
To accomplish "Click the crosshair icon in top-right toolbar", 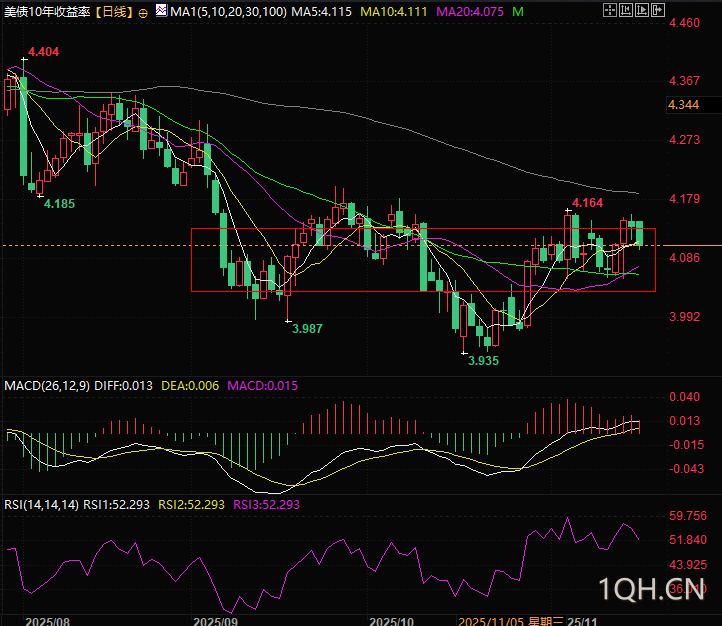I will click(x=610, y=10).
